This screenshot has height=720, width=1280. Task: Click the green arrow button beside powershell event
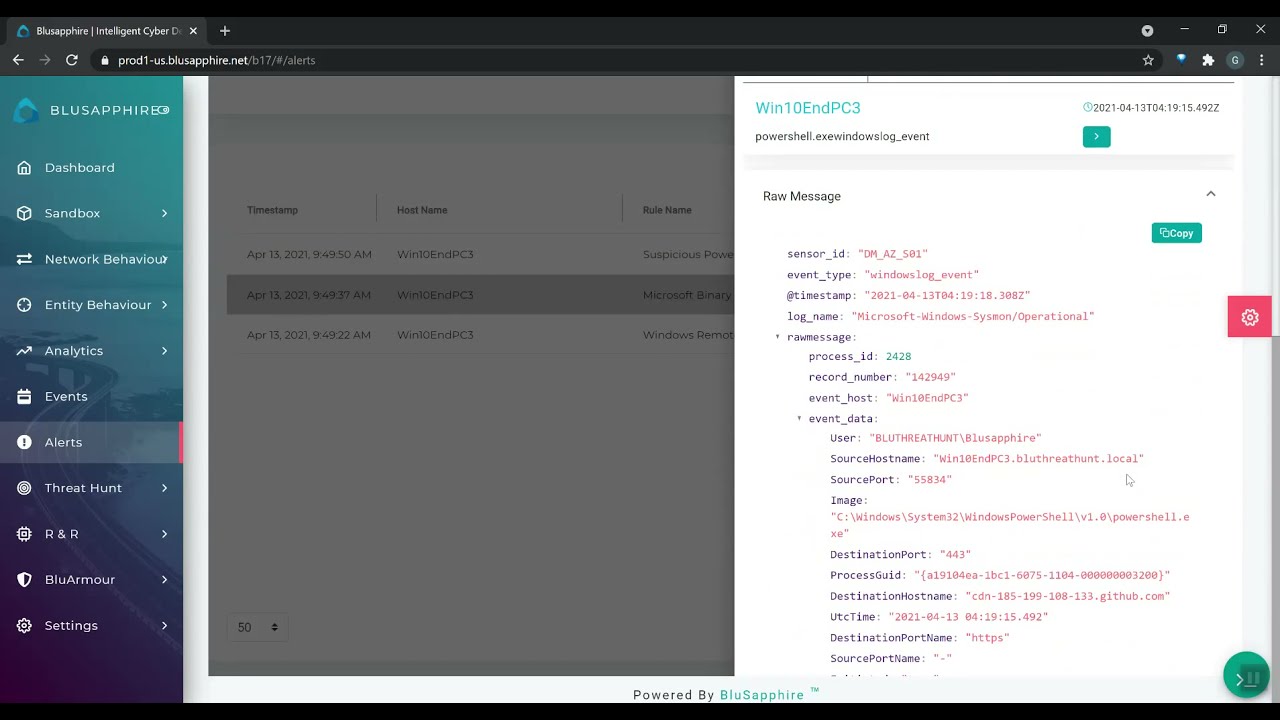pos(1096,137)
